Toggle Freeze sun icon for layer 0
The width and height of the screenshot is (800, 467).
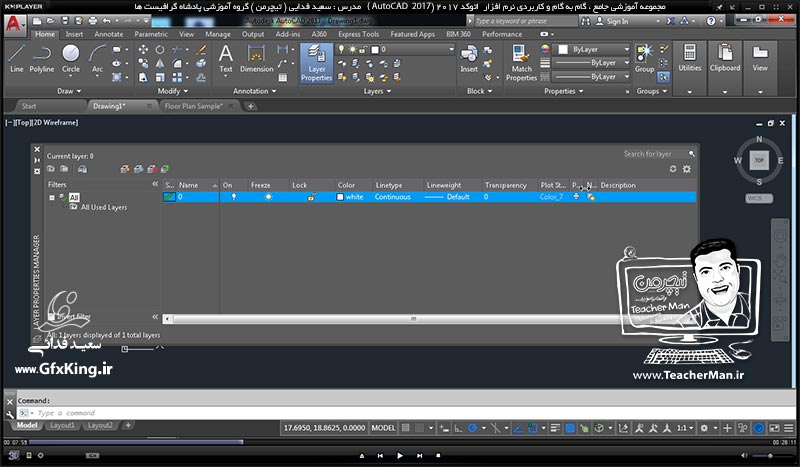[x=268, y=197]
